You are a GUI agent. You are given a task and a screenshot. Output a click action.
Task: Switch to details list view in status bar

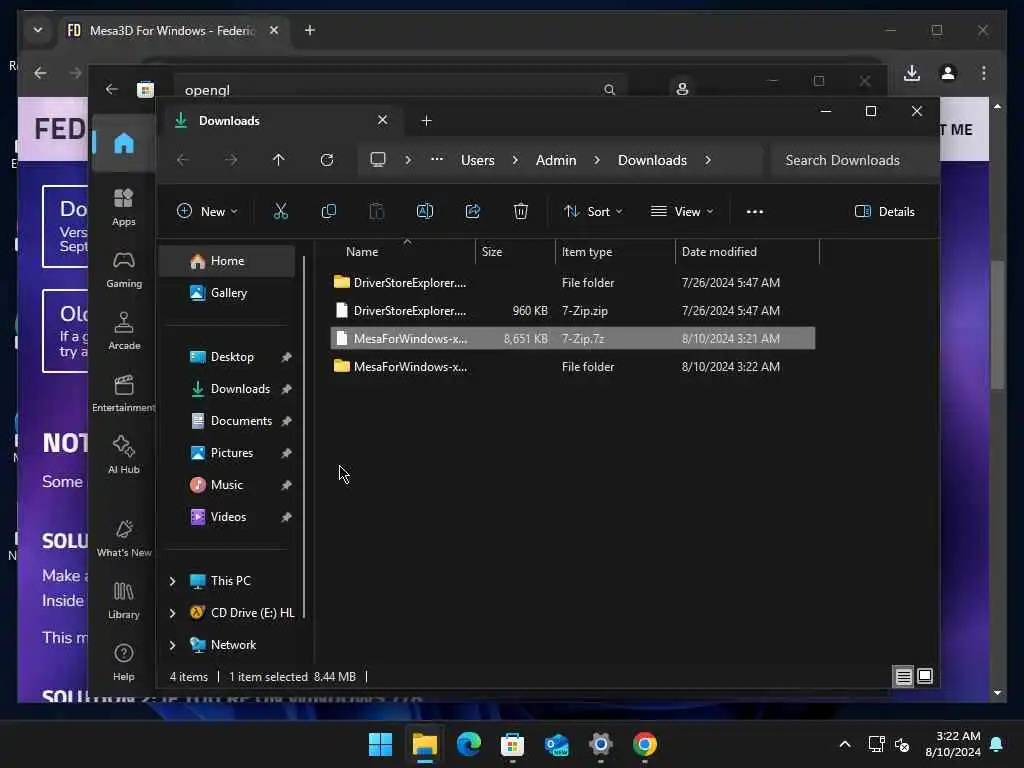[x=903, y=677]
